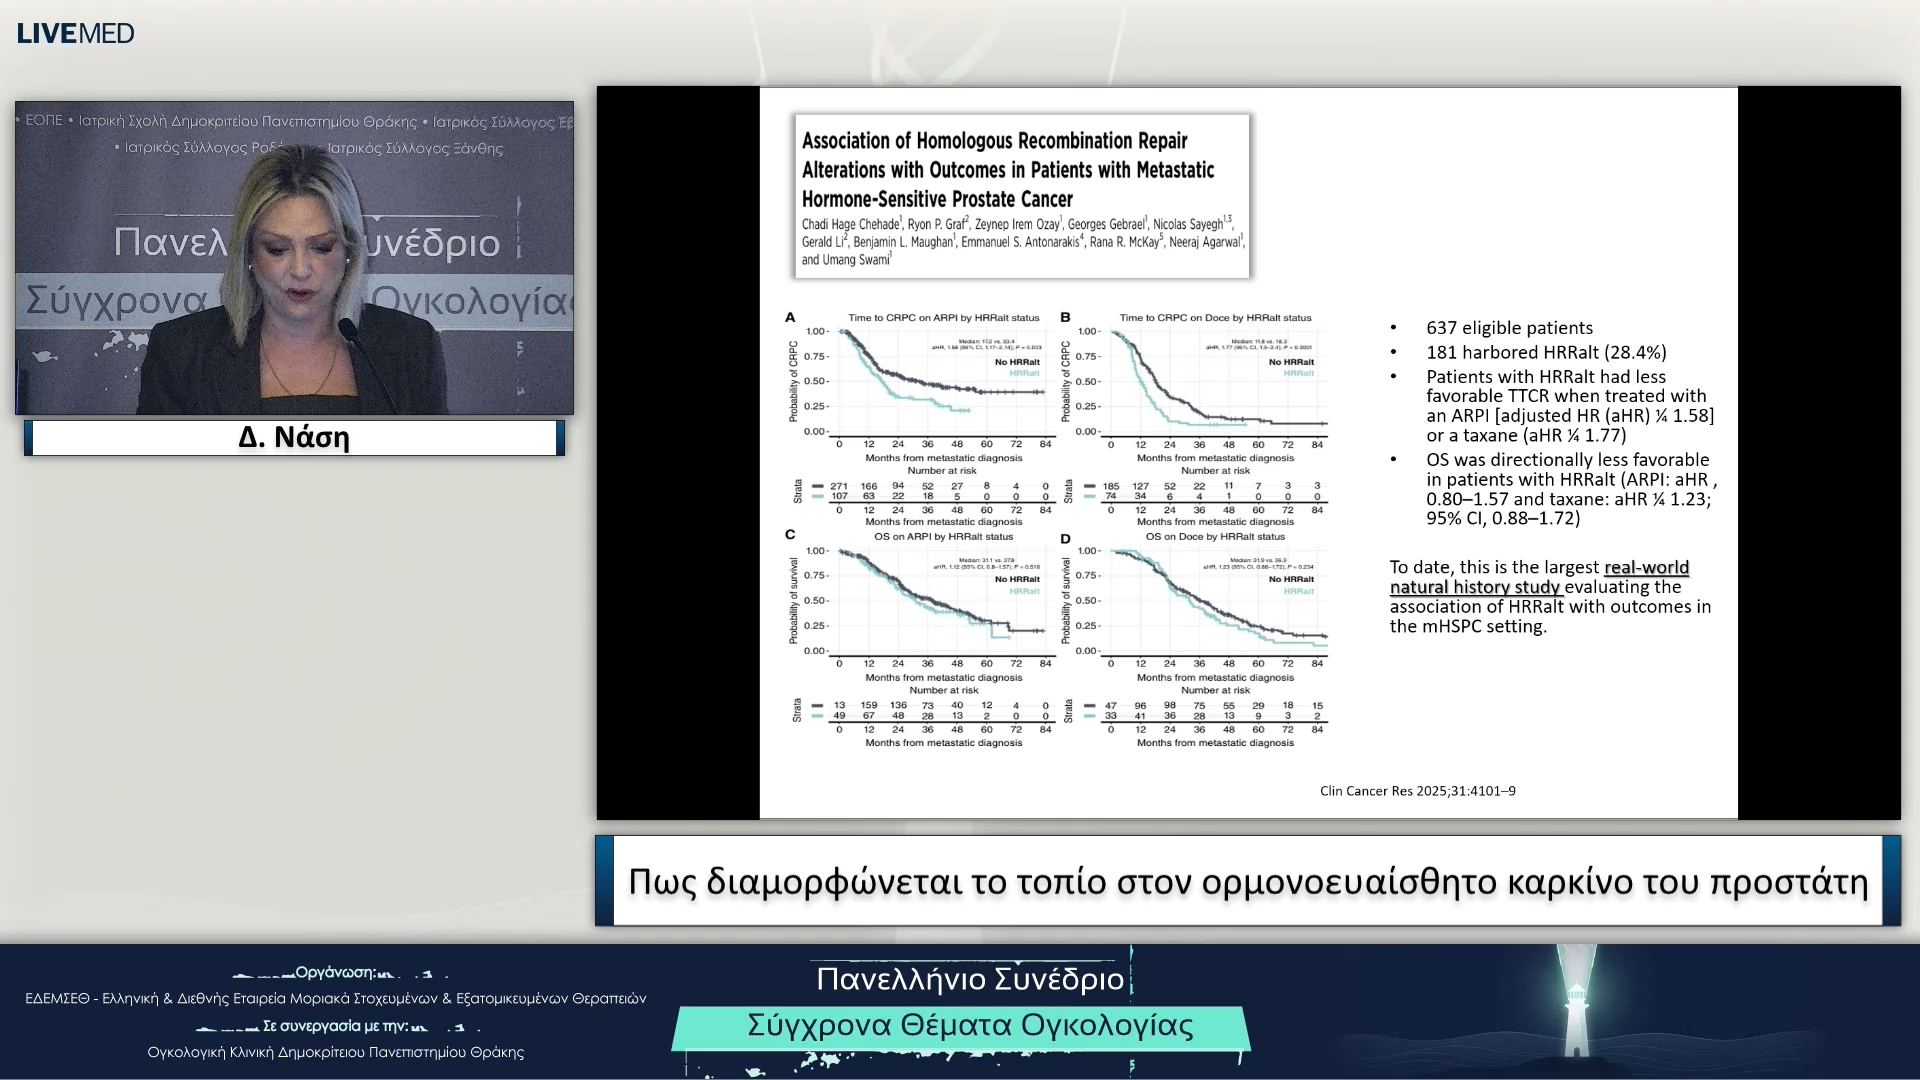Click the 637 eligible patients bullet
Image resolution: width=1920 pixels, height=1080 pixels.
pos(1509,328)
